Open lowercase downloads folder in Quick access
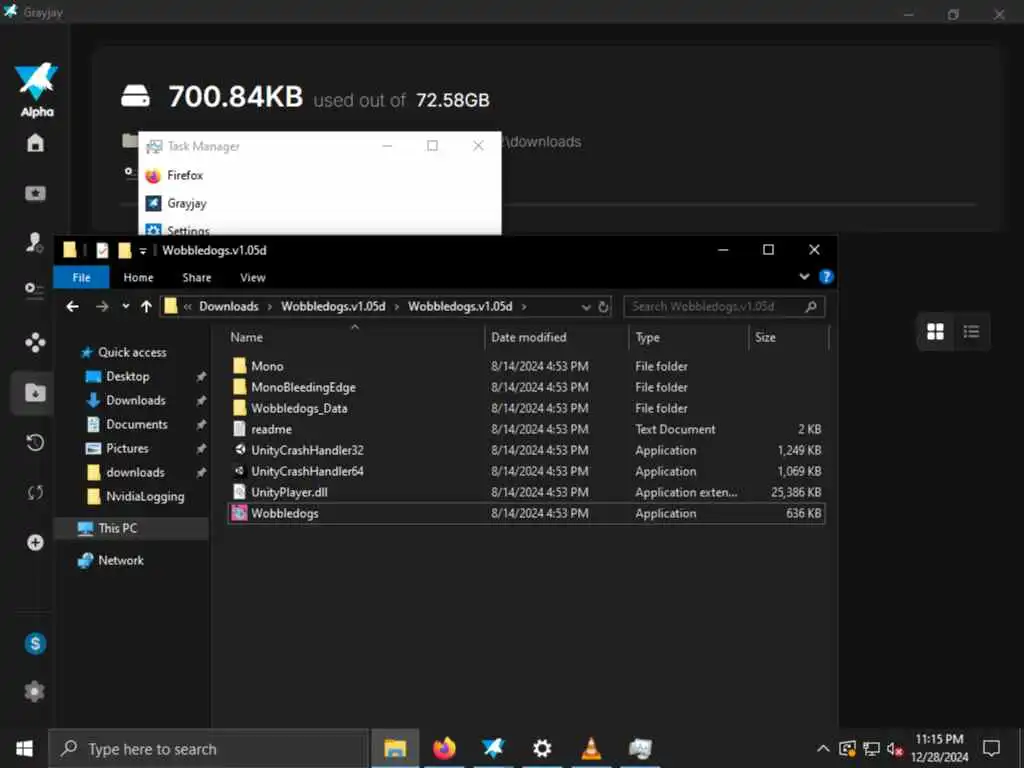The width and height of the screenshot is (1024, 768). pyautogui.click(x=135, y=472)
